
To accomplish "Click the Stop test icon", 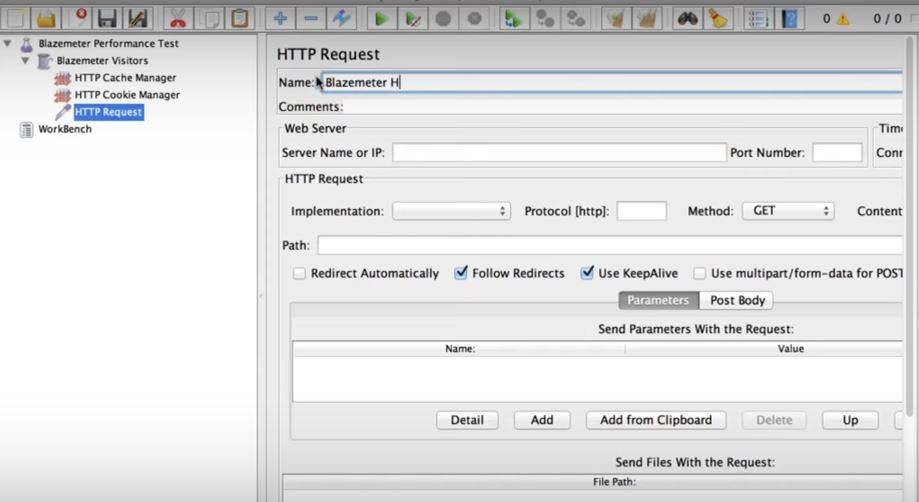I will (x=444, y=19).
